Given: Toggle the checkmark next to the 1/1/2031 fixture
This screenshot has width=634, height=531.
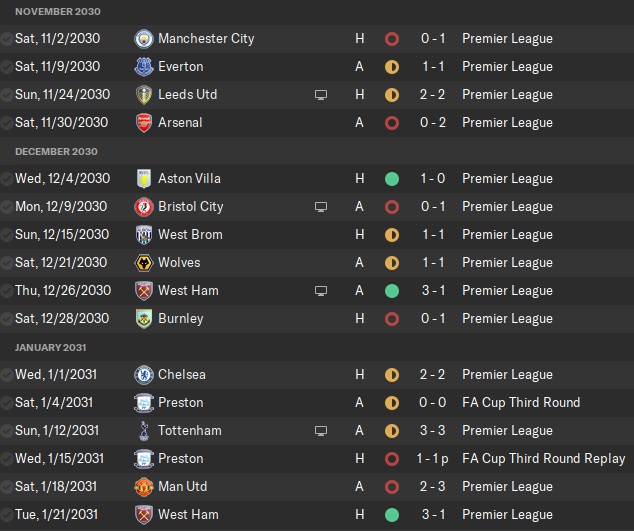Looking at the screenshot, I should tap(8, 375).
